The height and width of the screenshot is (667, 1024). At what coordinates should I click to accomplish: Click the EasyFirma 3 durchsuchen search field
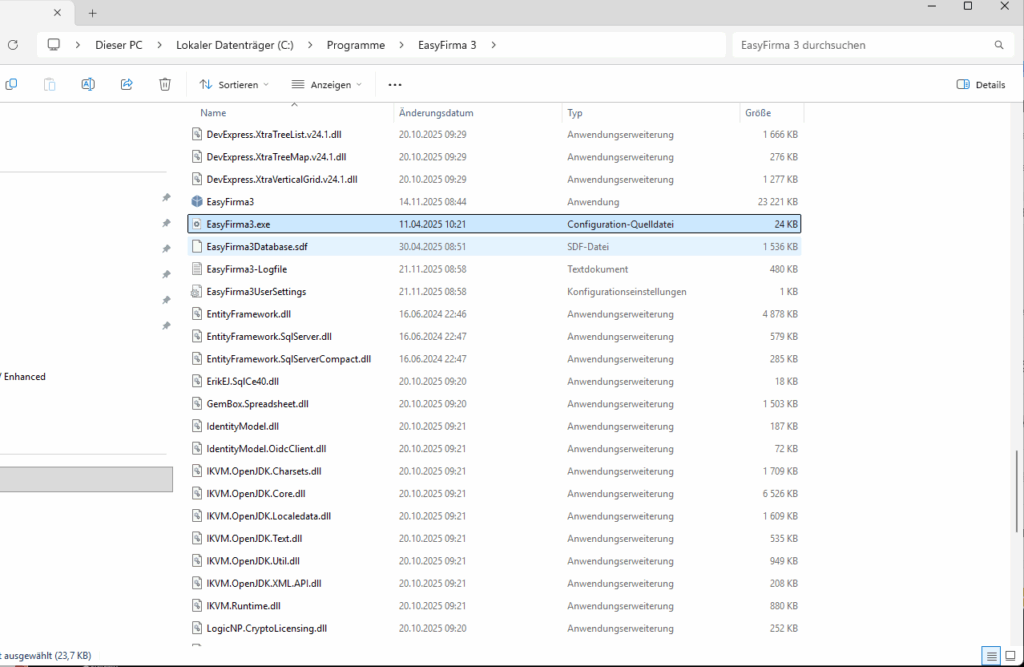coord(850,44)
